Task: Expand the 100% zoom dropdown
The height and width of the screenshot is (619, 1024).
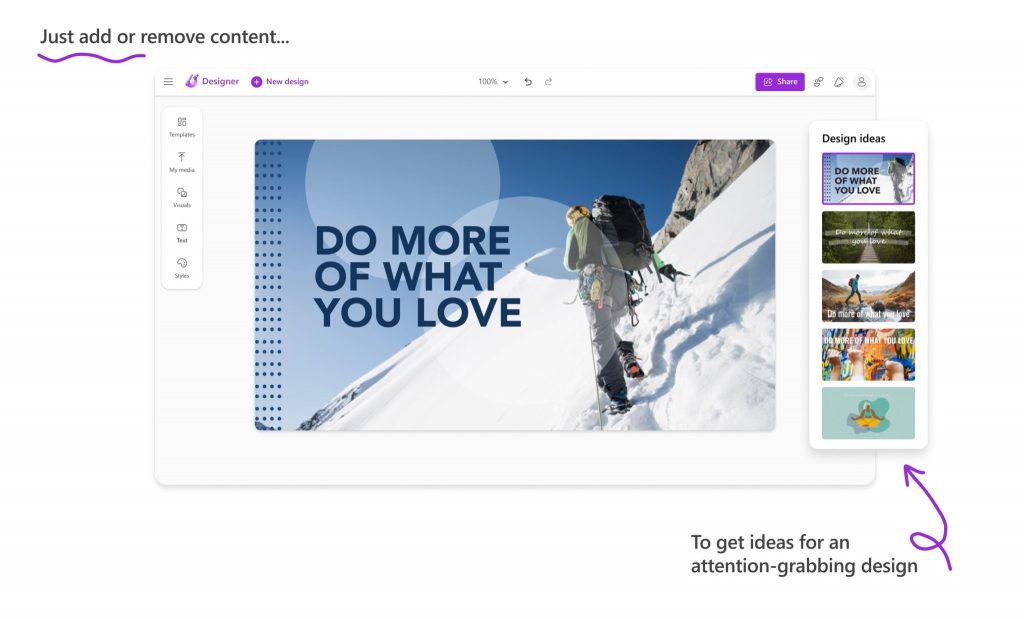Action: [x=493, y=82]
